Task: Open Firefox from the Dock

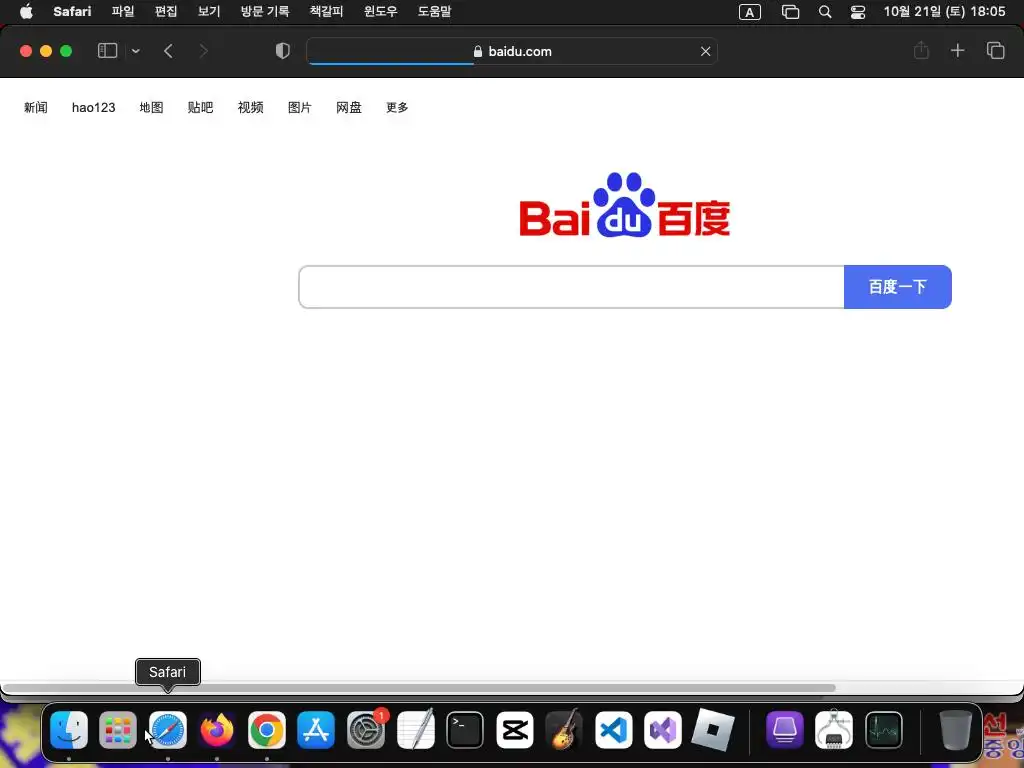Action: click(217, 729)
